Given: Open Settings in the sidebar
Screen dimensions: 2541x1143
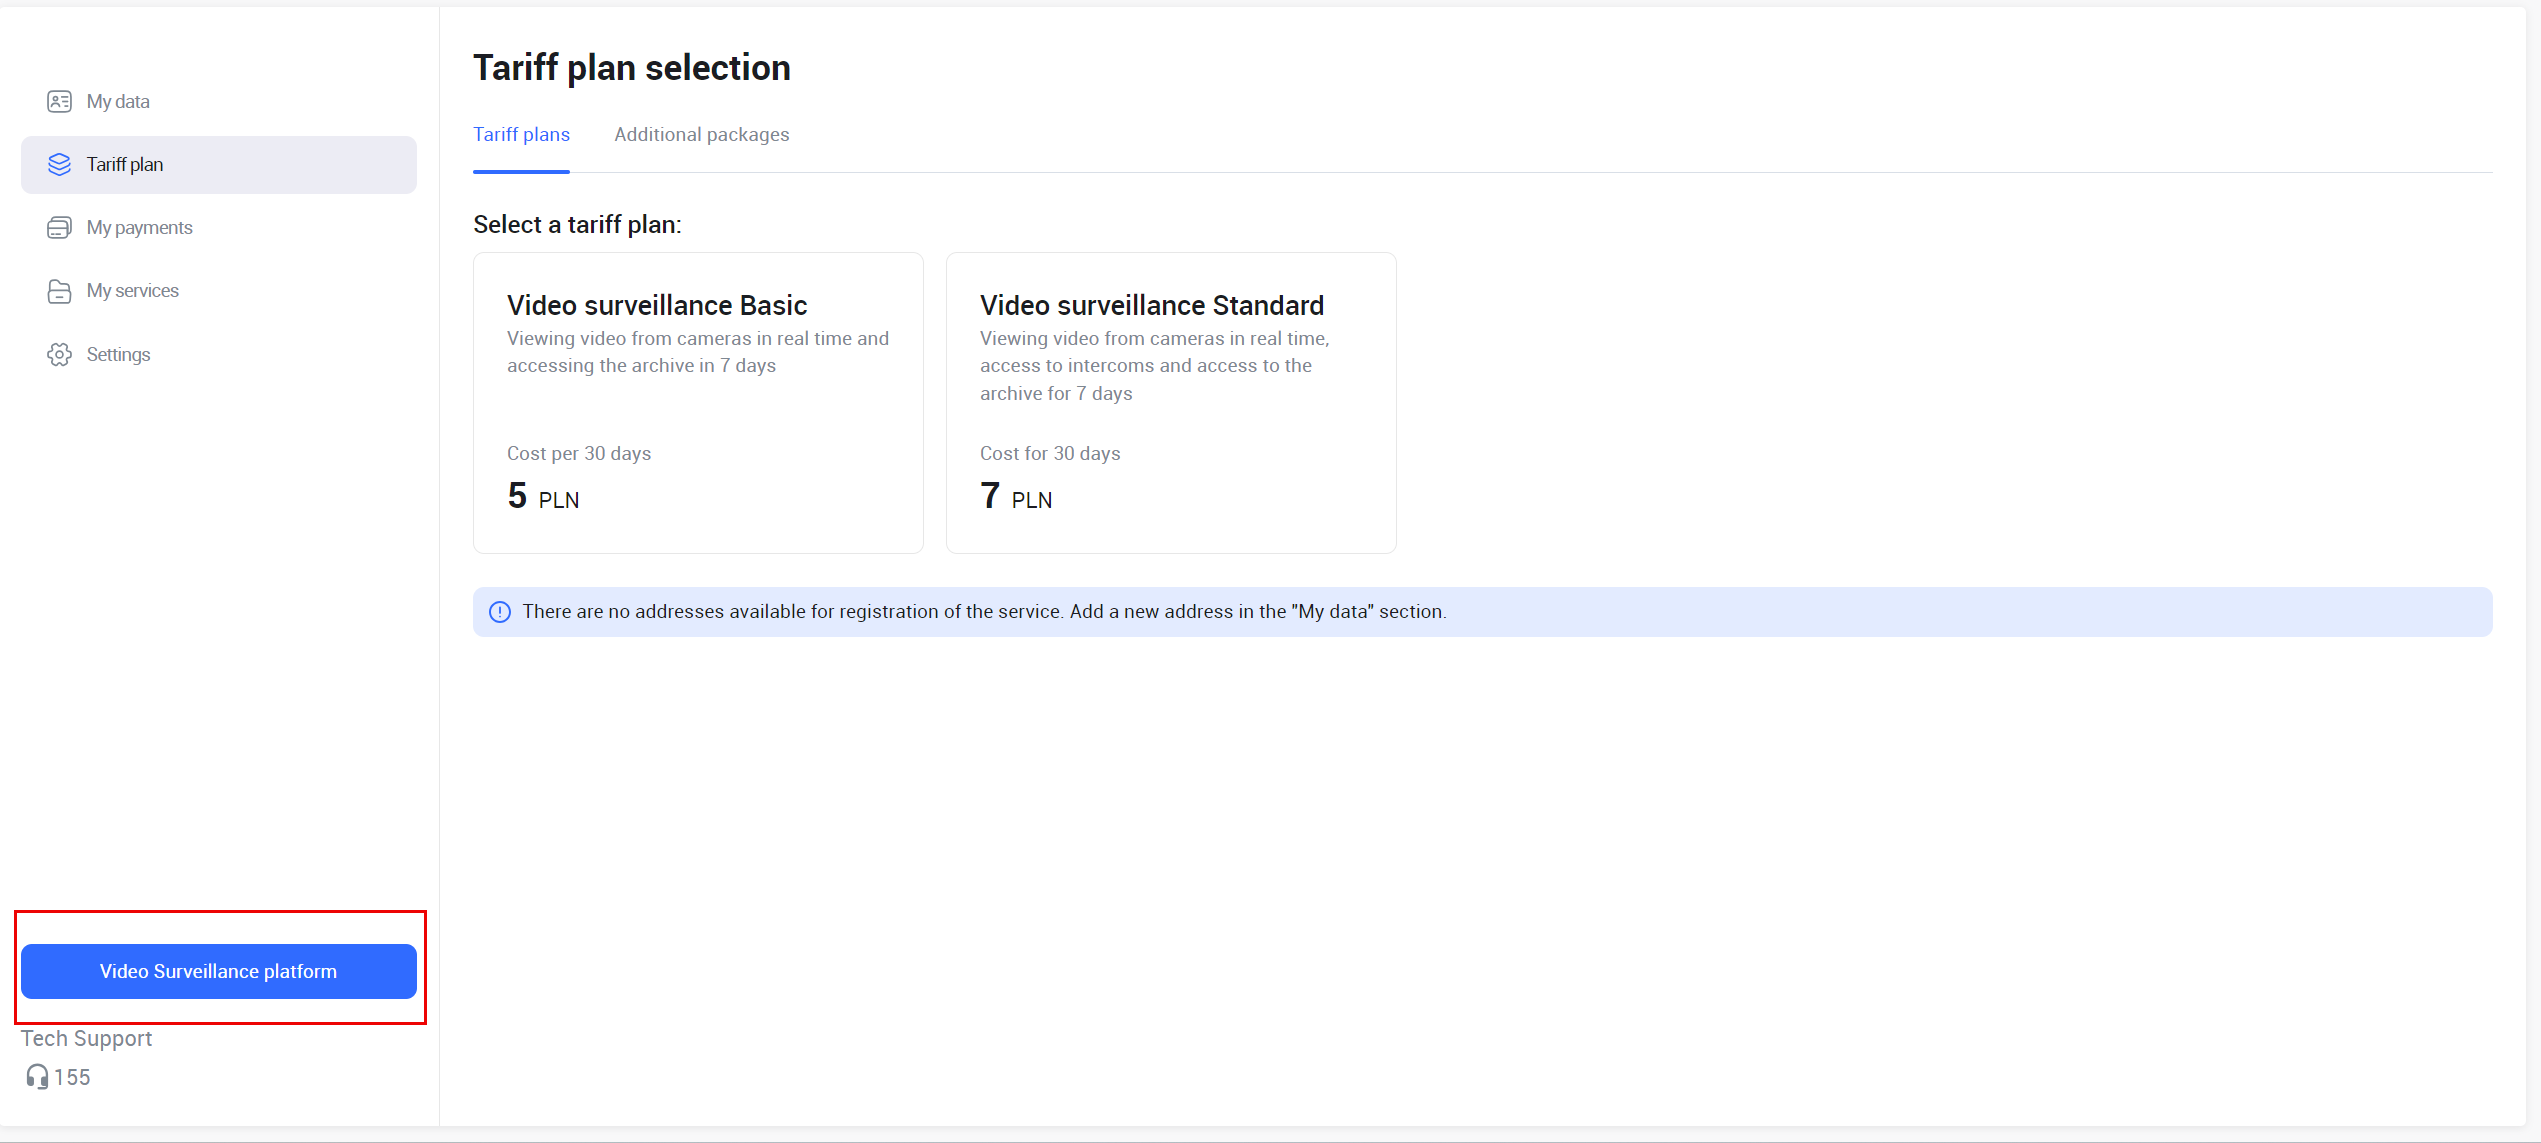Looking at the screenshot, I should pos(118,355).
